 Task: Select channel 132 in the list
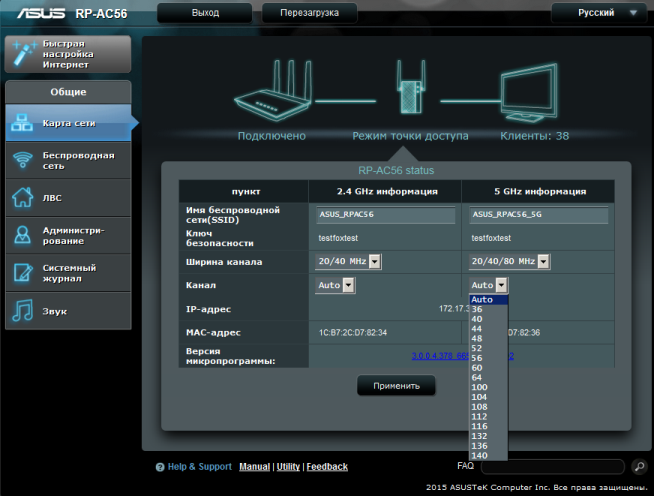click(x=488, y=436)
